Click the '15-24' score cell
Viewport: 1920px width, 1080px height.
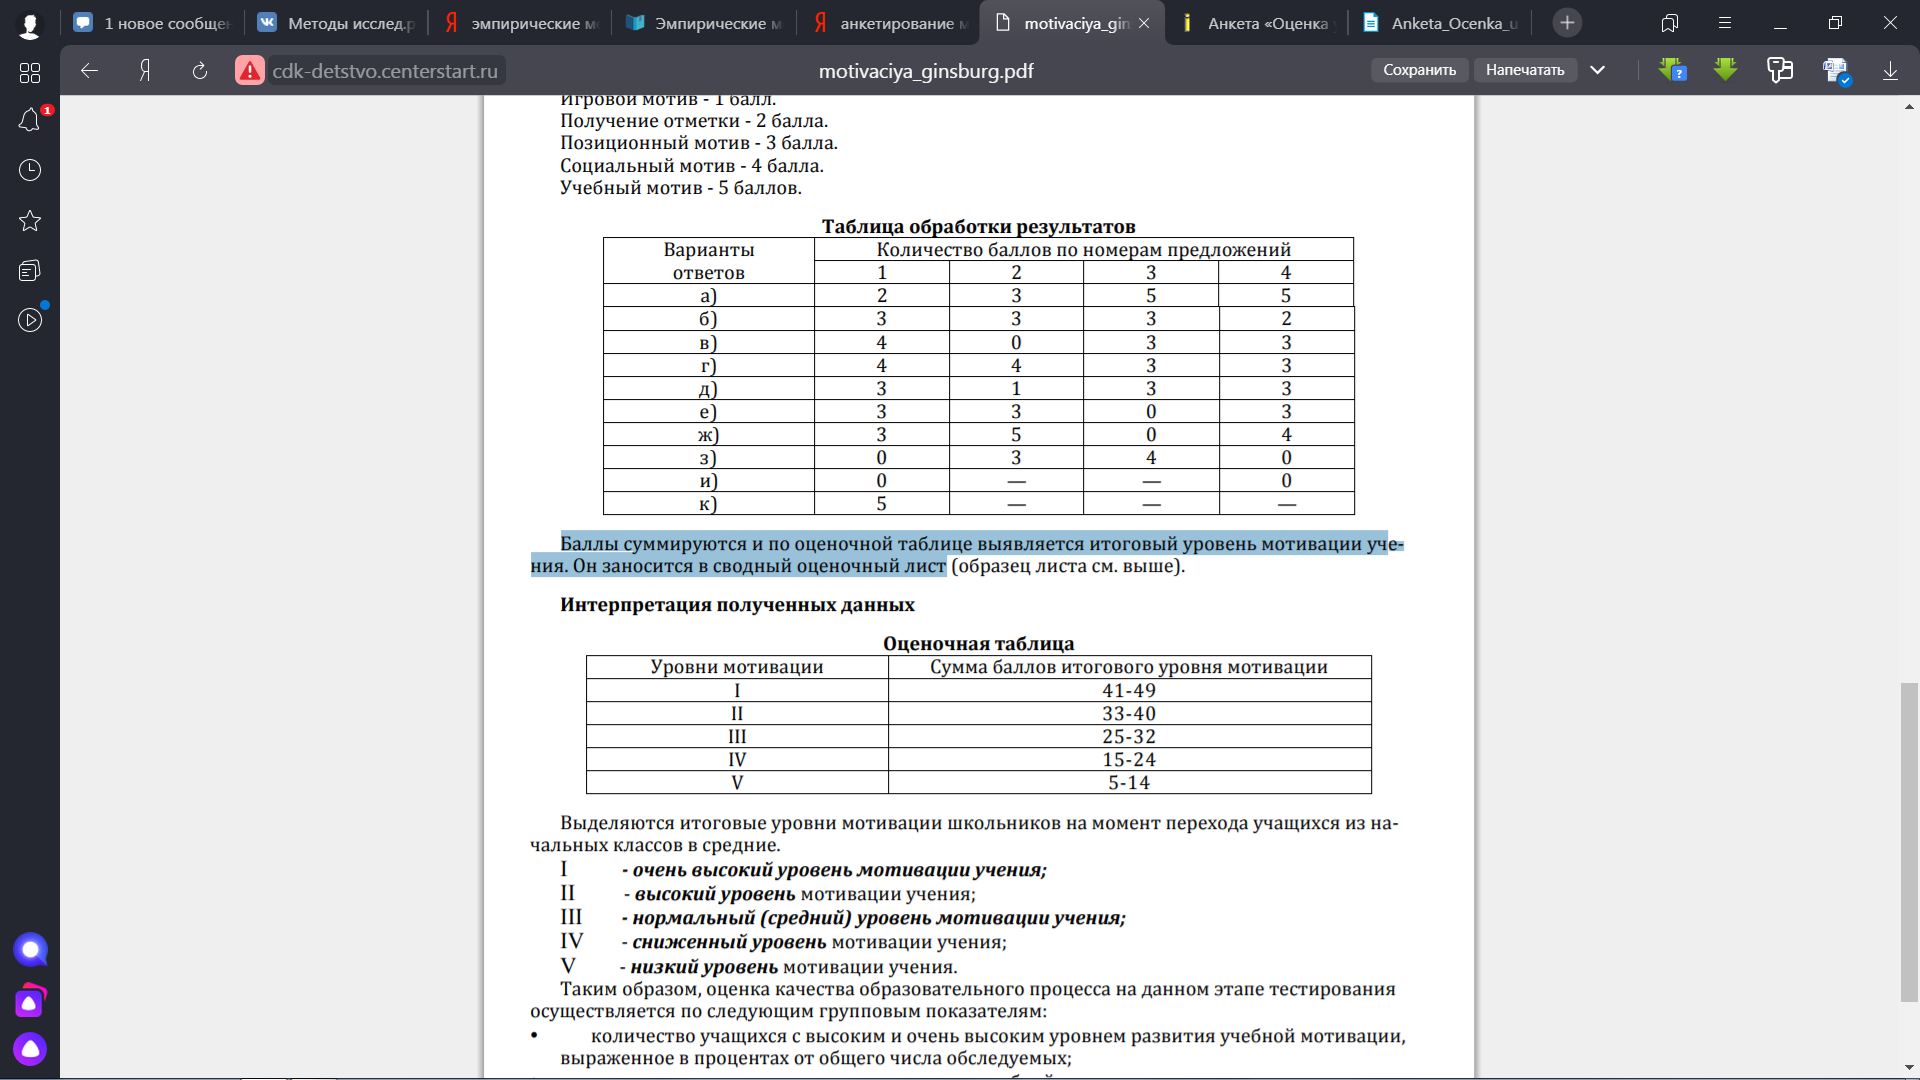[x=1129, y=760]
